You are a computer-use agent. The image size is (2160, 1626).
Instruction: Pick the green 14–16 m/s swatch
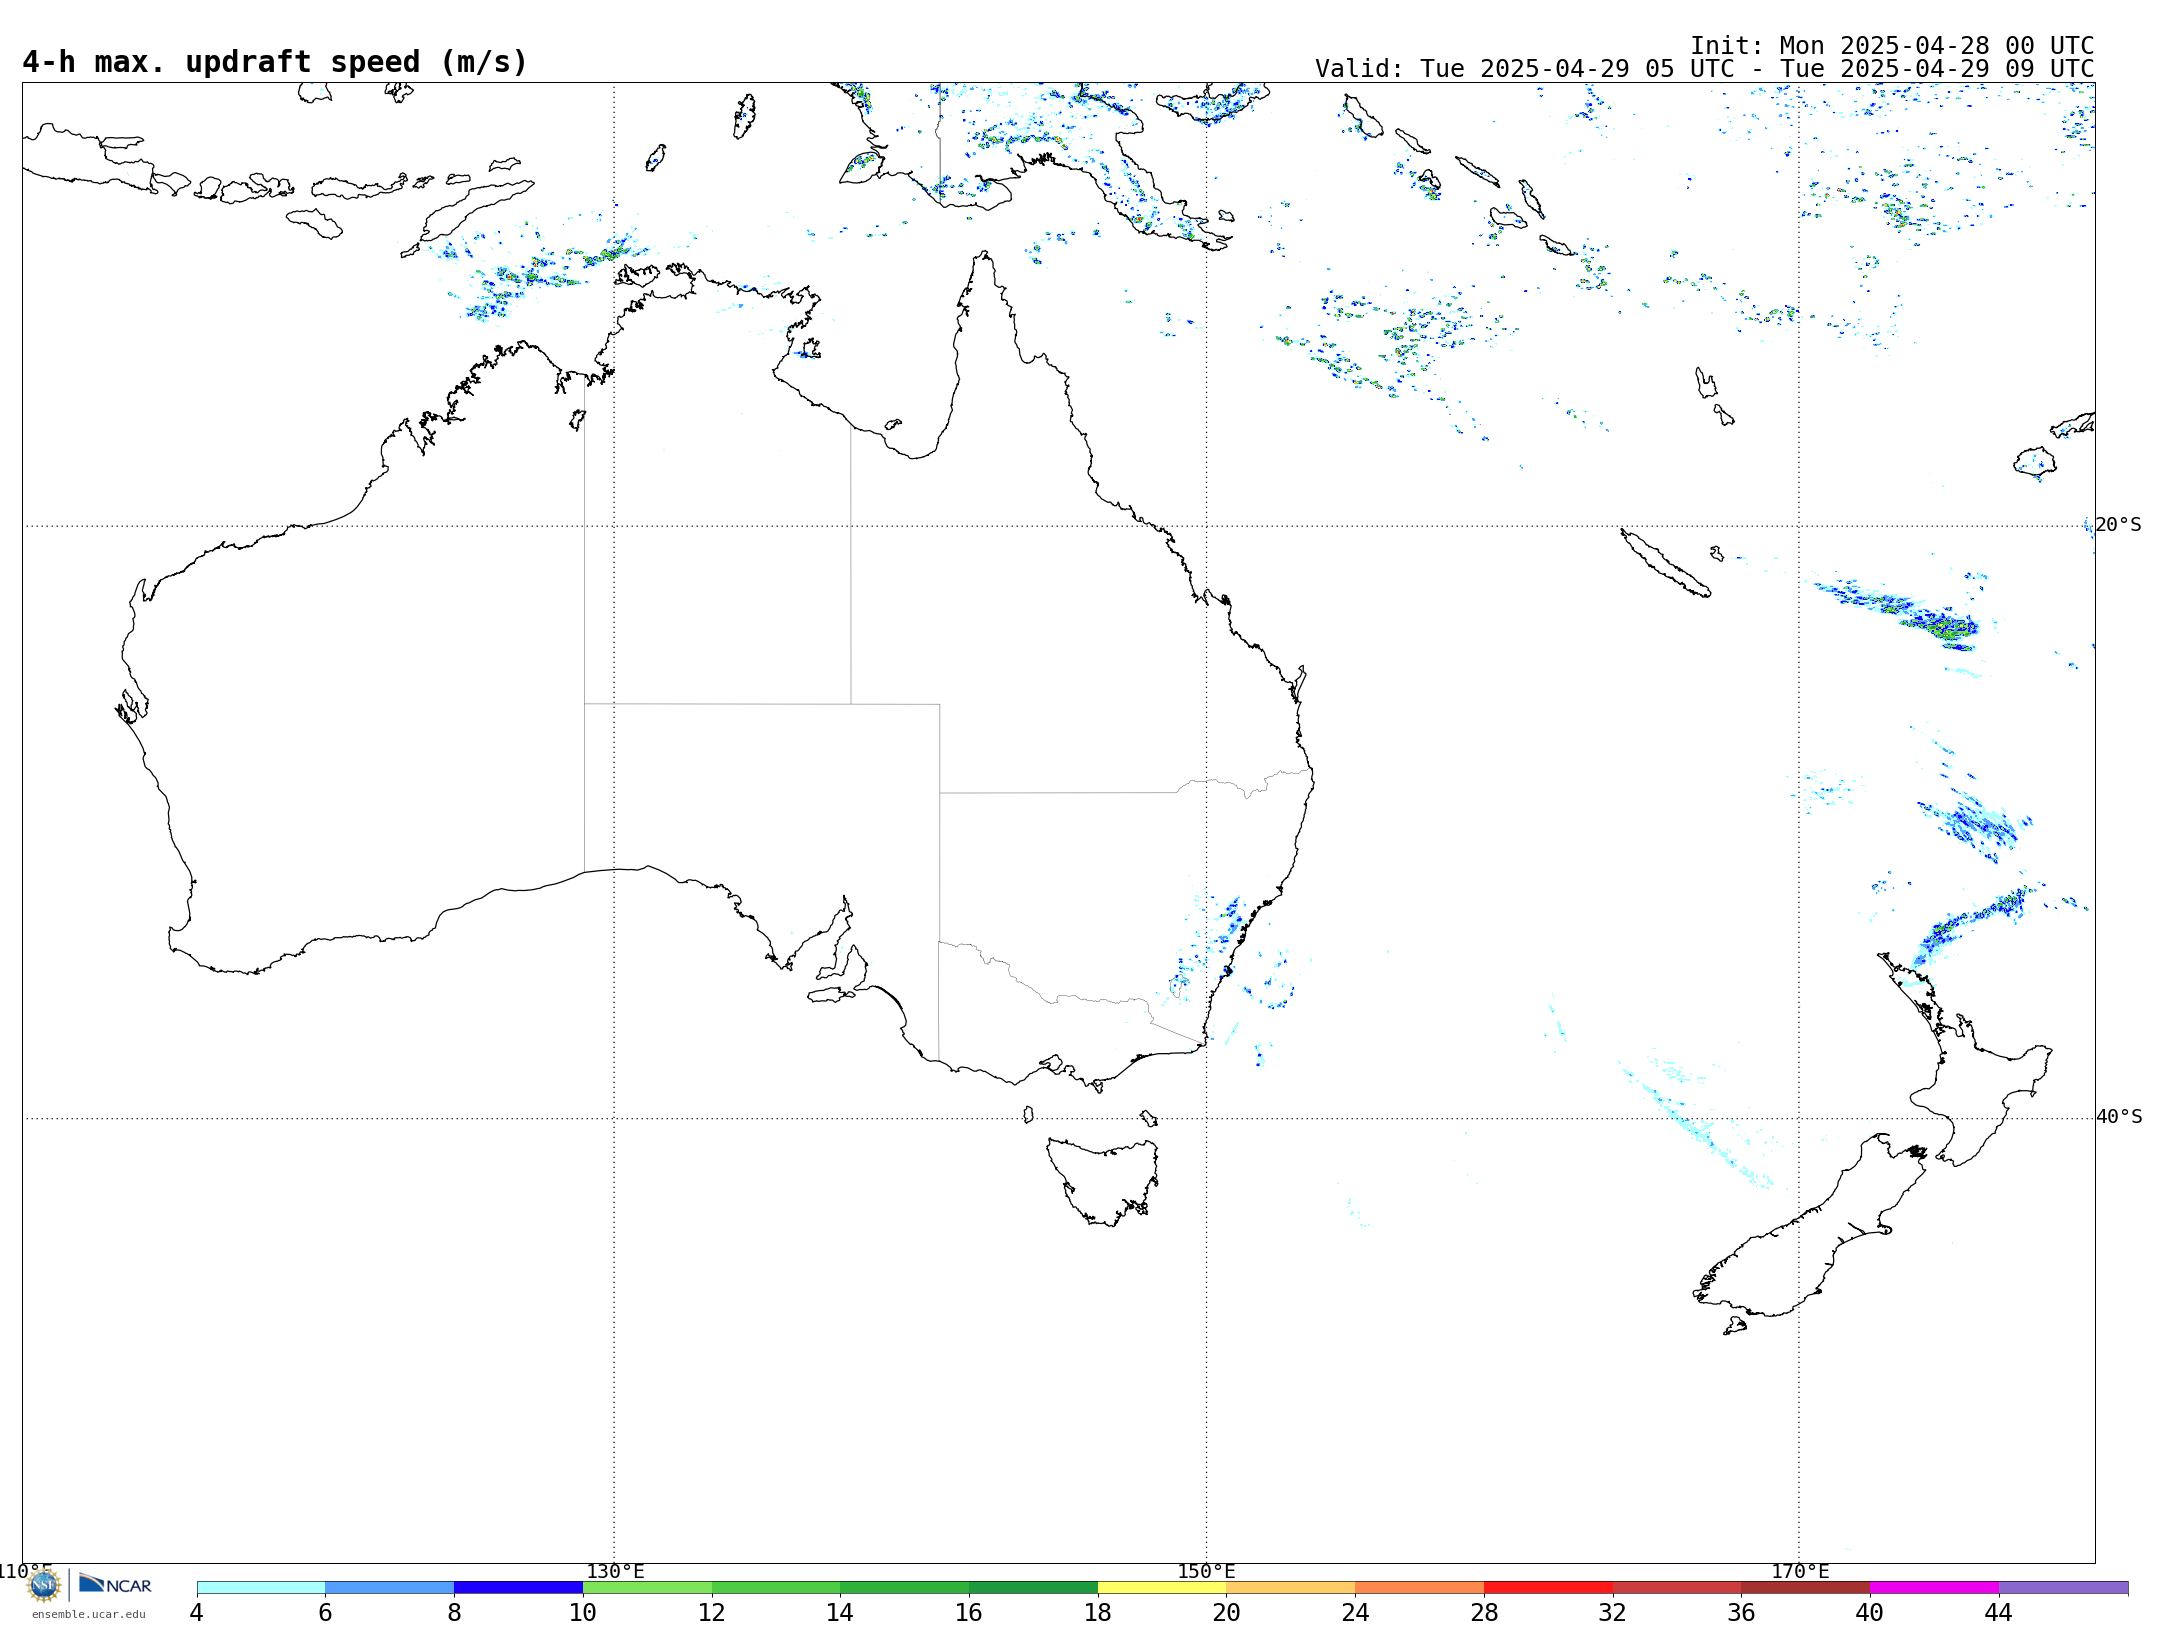click(x=904, y=1588)
